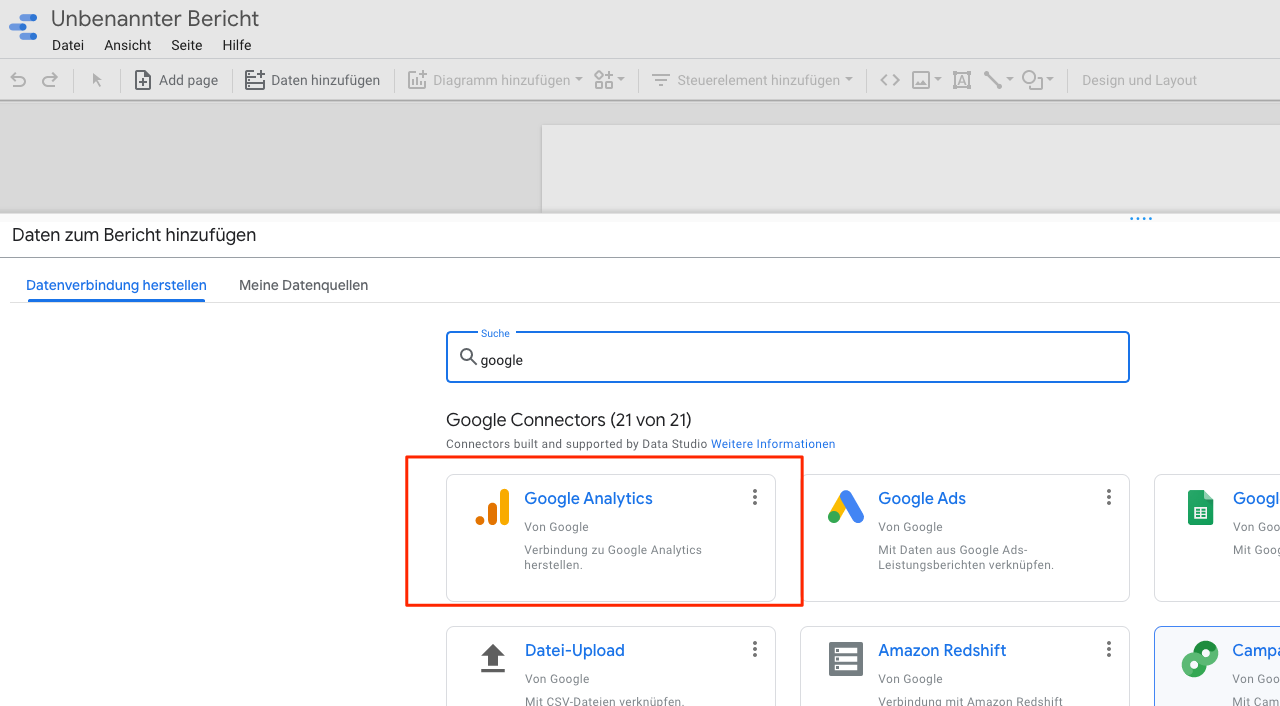Click Design und Layout button
Viewport: 1280px width, 706px height.
1139,80
